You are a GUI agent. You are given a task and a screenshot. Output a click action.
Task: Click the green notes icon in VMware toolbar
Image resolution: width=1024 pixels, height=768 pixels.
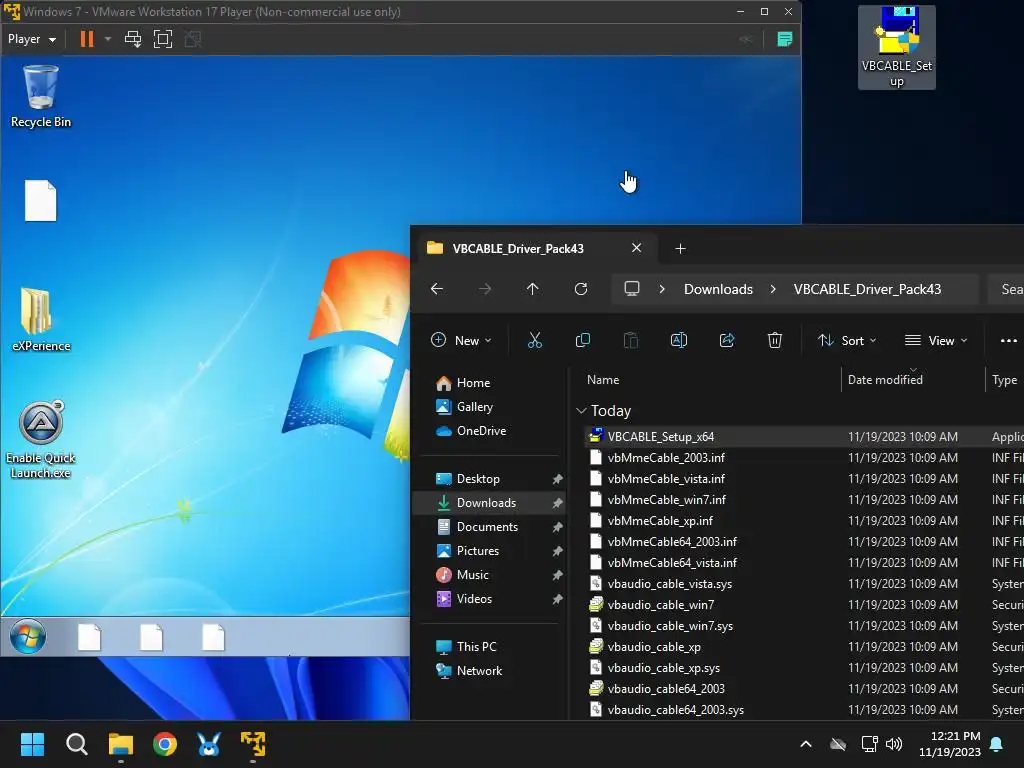click(x=784, y=39)
